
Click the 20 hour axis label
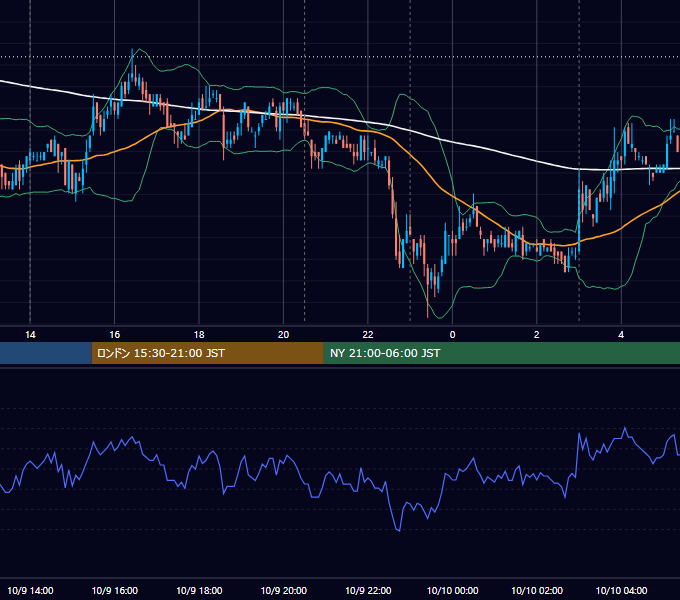(x=283, y=335)
